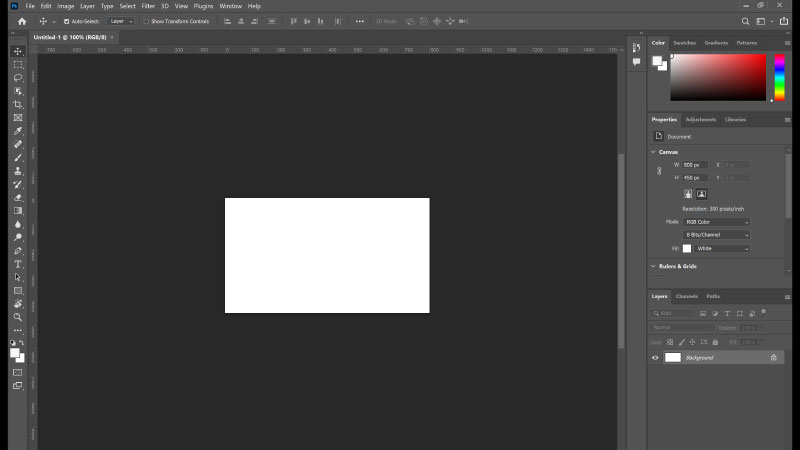Open the Filter menu

point(148,6)
